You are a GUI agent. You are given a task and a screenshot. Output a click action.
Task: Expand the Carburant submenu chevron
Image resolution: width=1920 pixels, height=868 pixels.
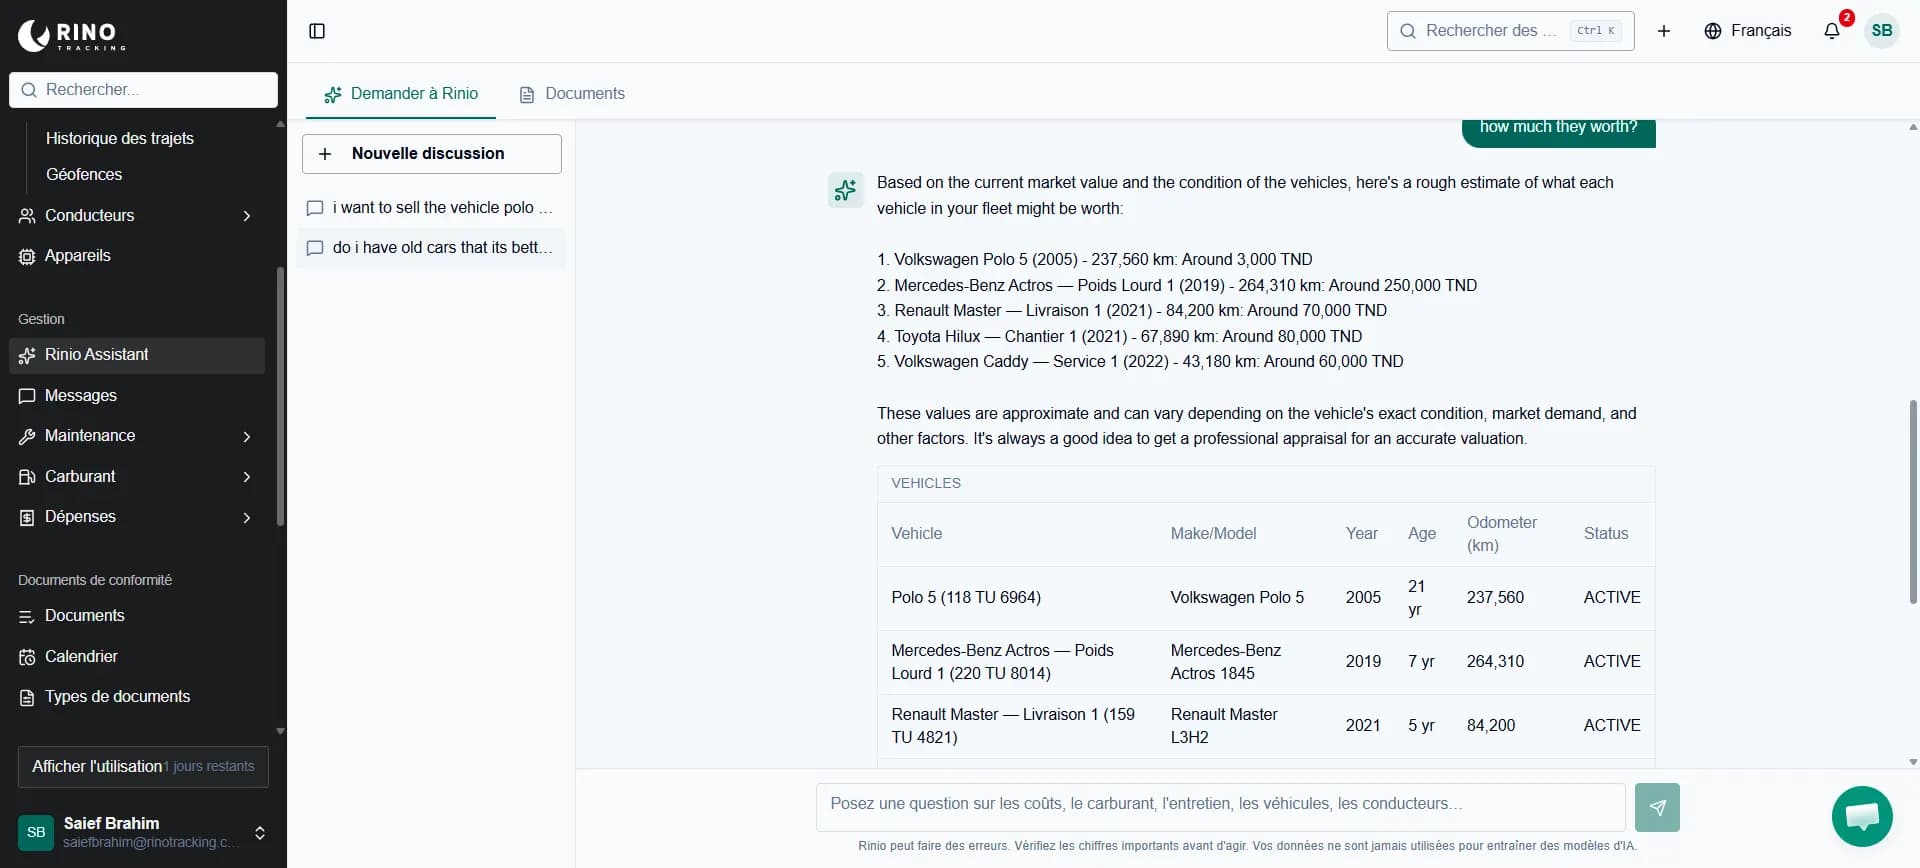point(247,477)
